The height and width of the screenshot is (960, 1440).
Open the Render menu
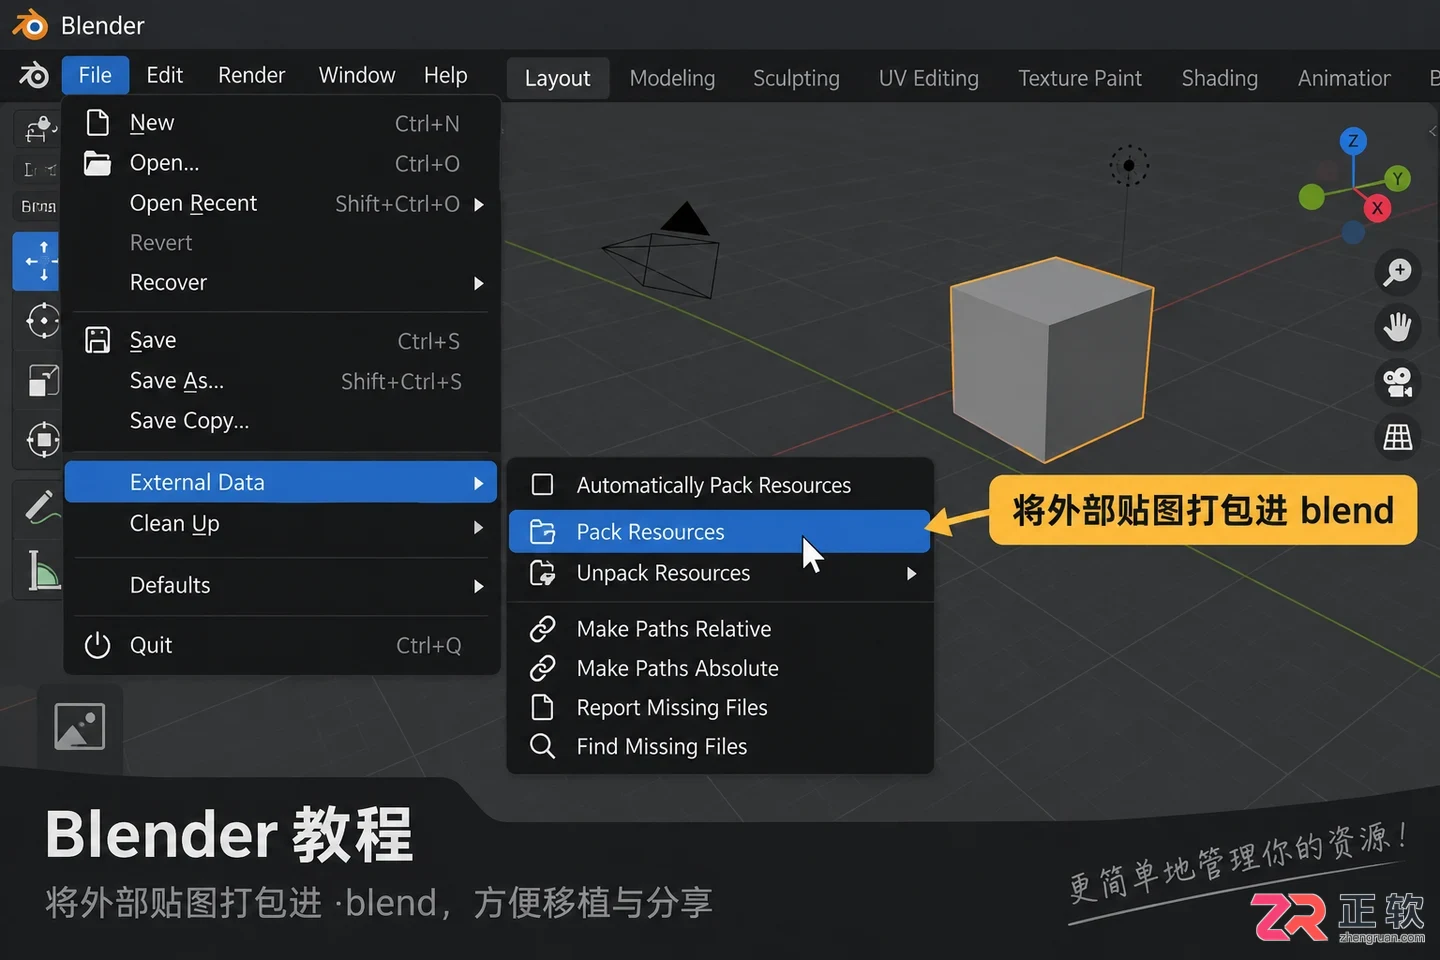coord(252,76)
